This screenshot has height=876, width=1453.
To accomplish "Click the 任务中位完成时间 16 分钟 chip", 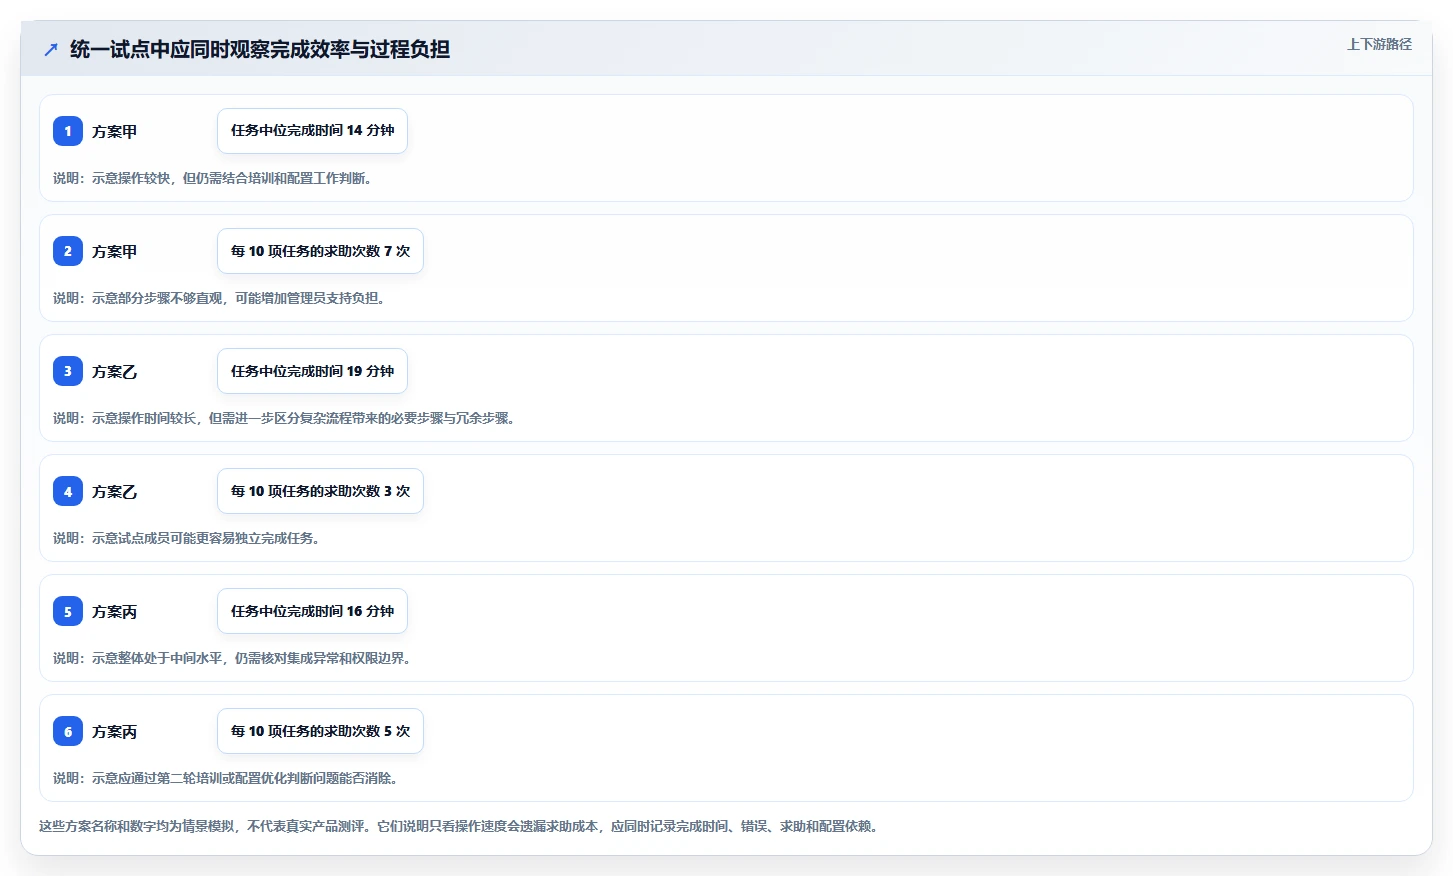I will tap(312, 611).
